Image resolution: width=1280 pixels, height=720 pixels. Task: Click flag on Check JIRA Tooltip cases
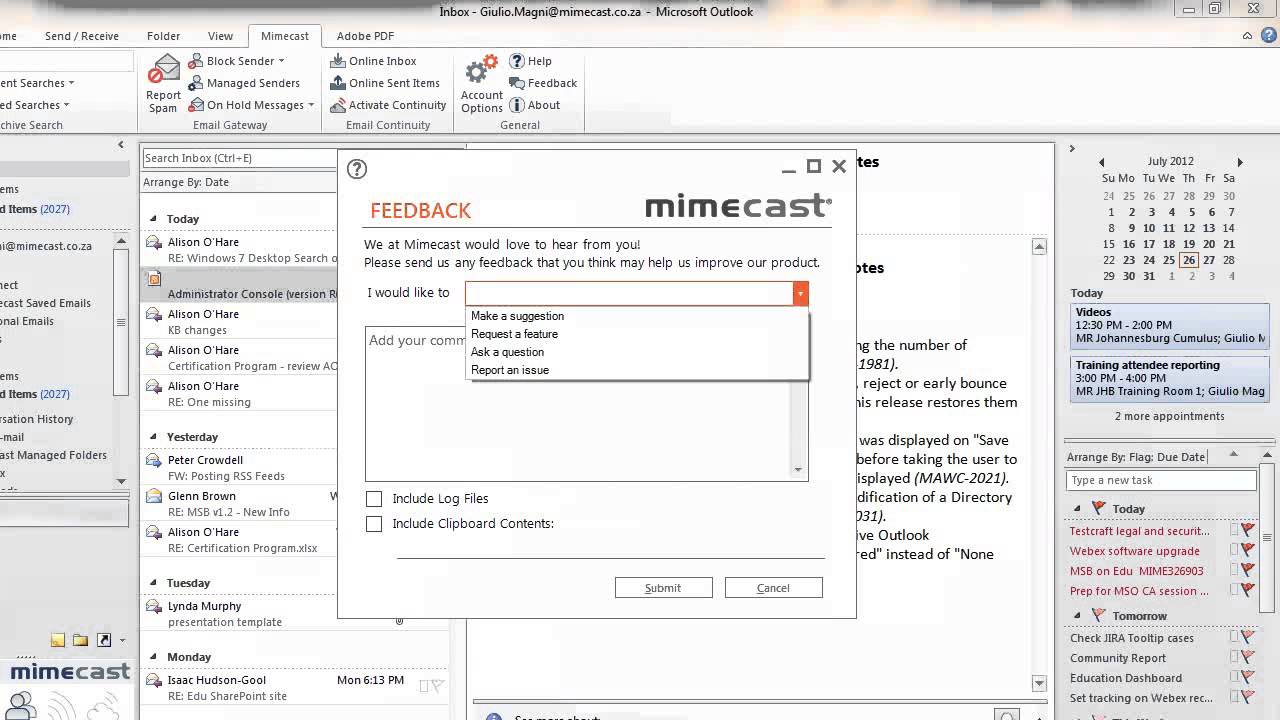(x=1248, y=638)
